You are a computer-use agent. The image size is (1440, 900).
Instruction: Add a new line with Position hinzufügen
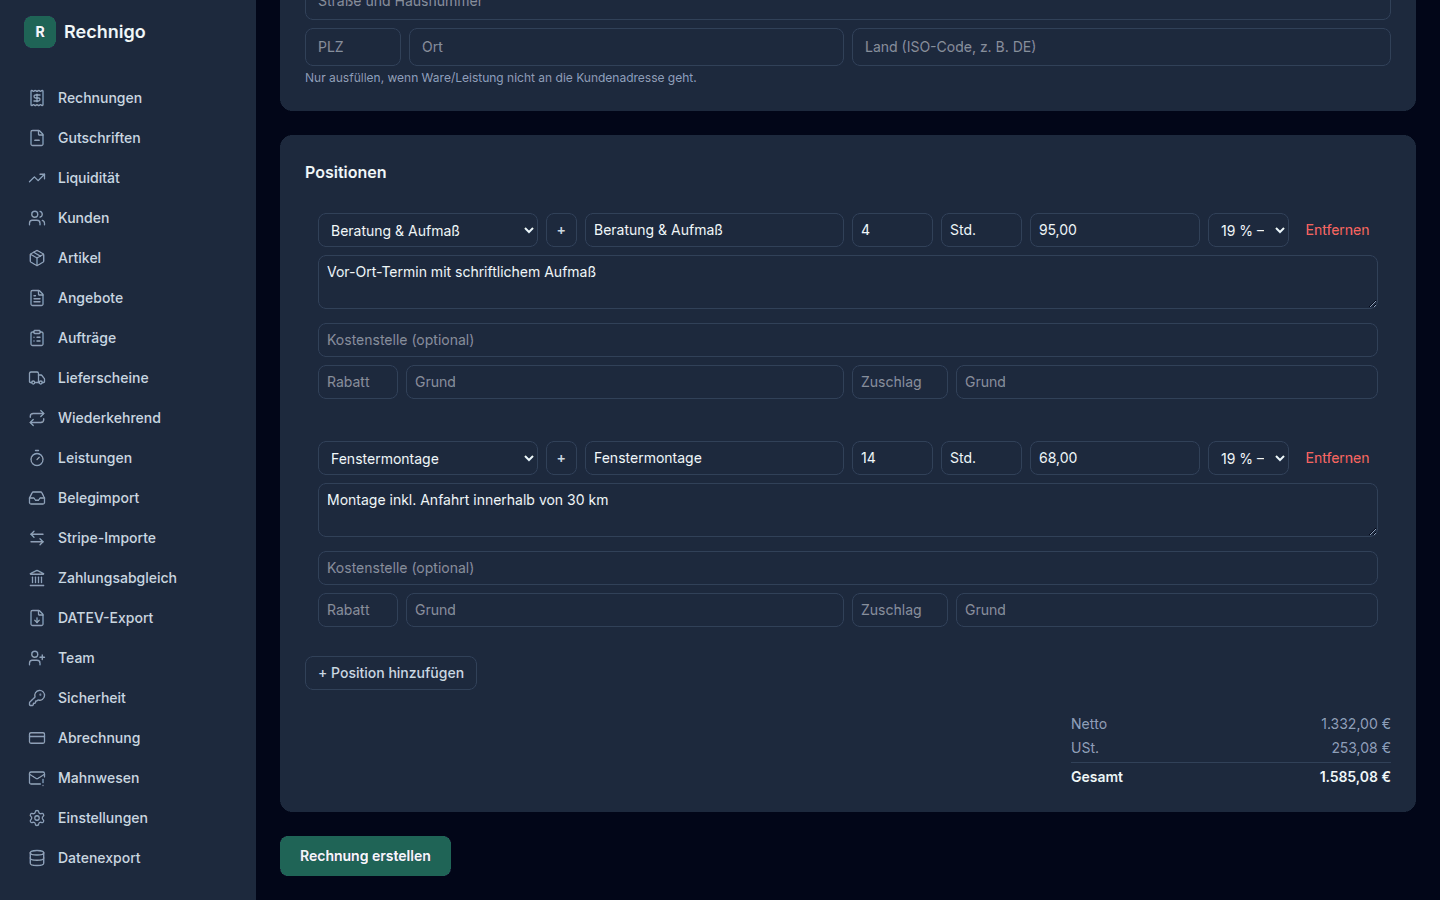[x=391, y=673]
